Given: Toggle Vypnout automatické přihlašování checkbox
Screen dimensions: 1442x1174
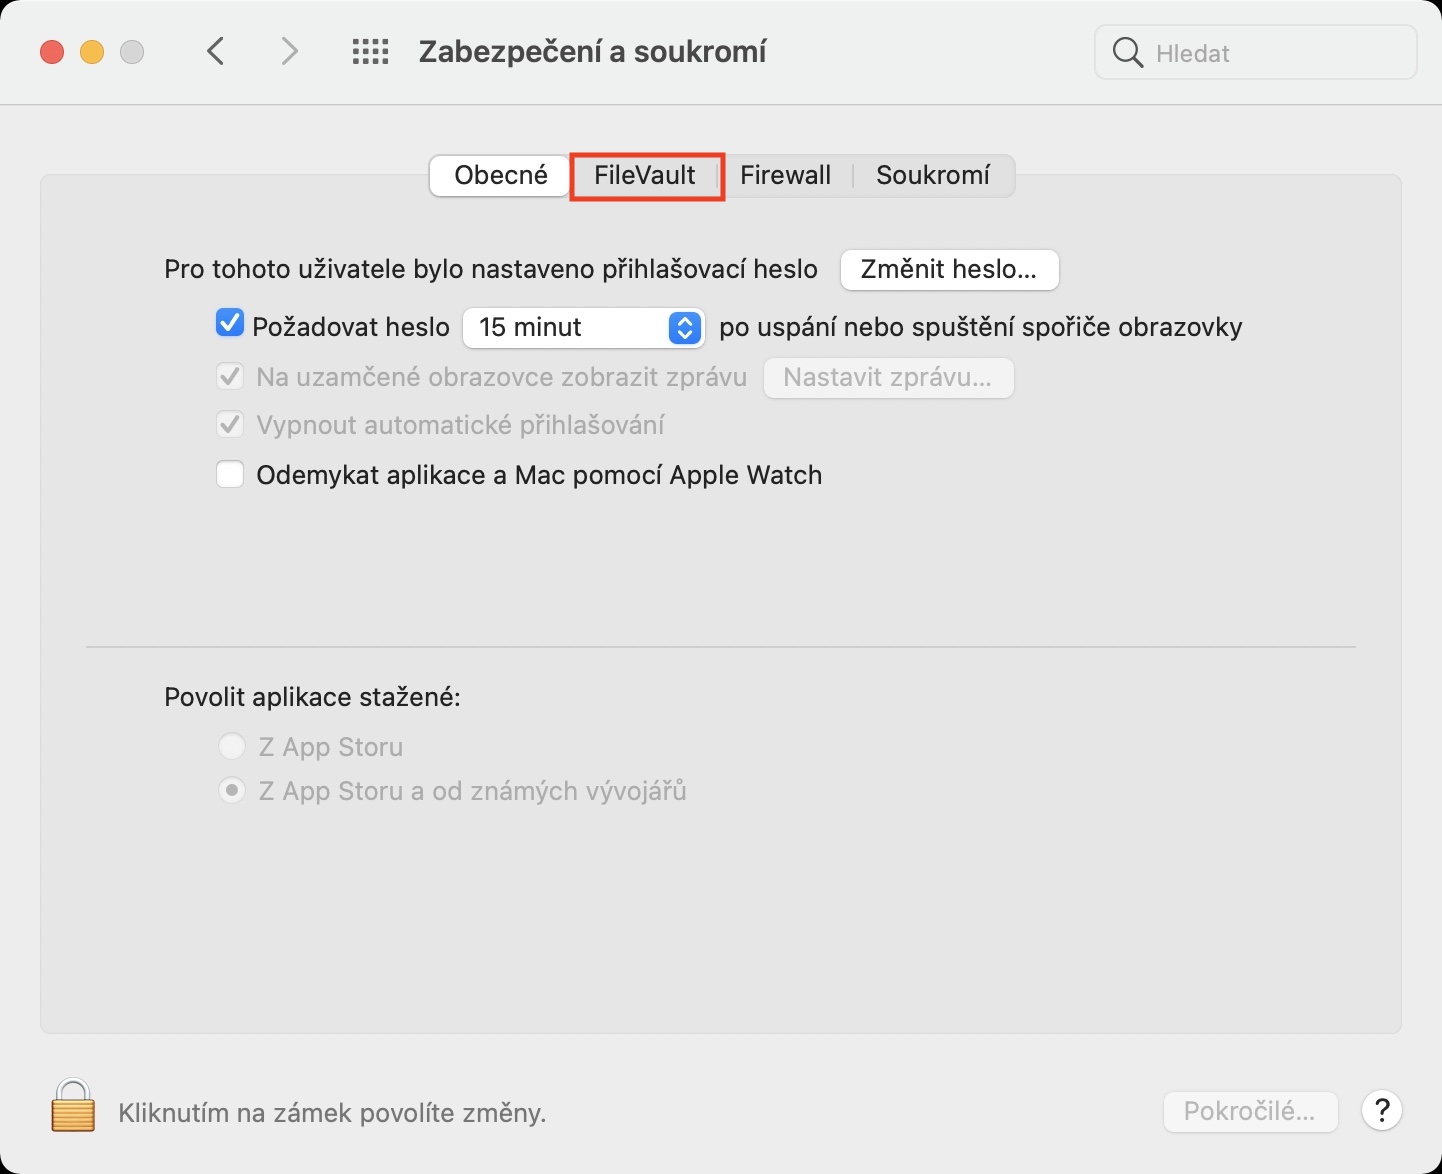Looking at the screenshot, I should 230,425.
